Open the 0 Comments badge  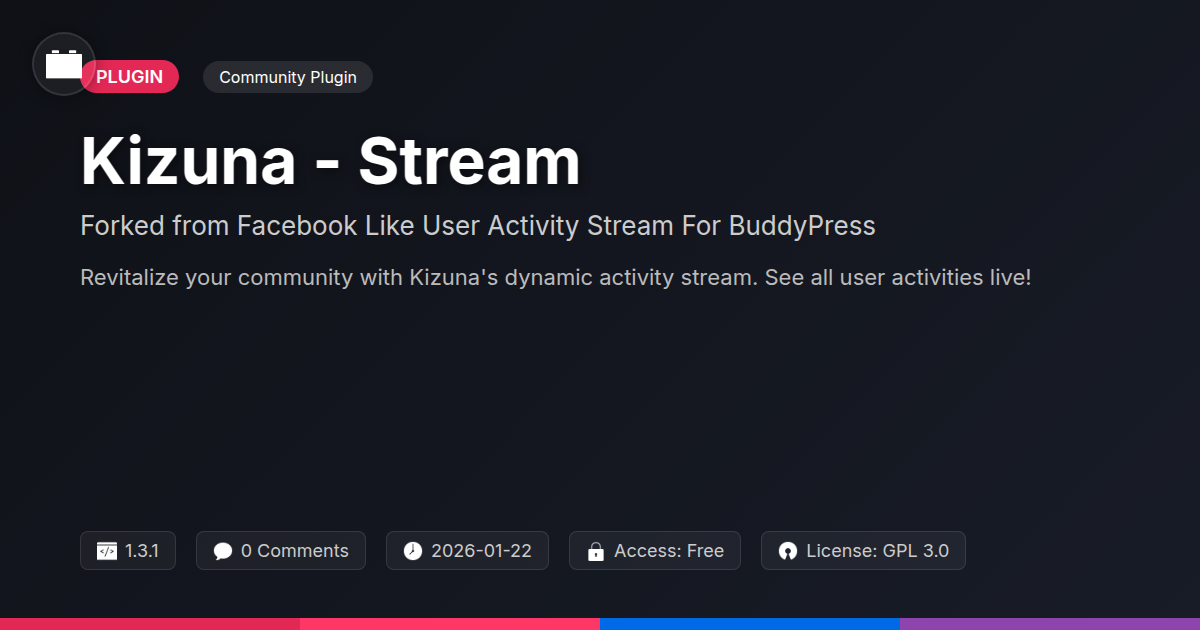pyautogui.click(x=281, y=551)
